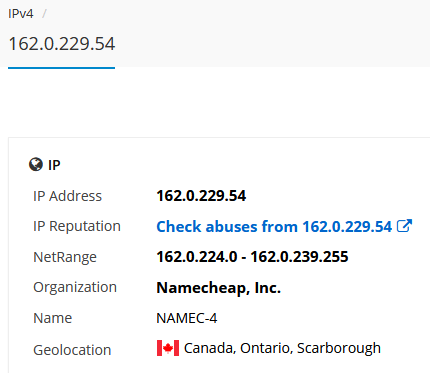Image resolution: width=430 pixels, height=373 pixels.
Task: Click the globe icon beside IP heading
Action: [36, 164]
